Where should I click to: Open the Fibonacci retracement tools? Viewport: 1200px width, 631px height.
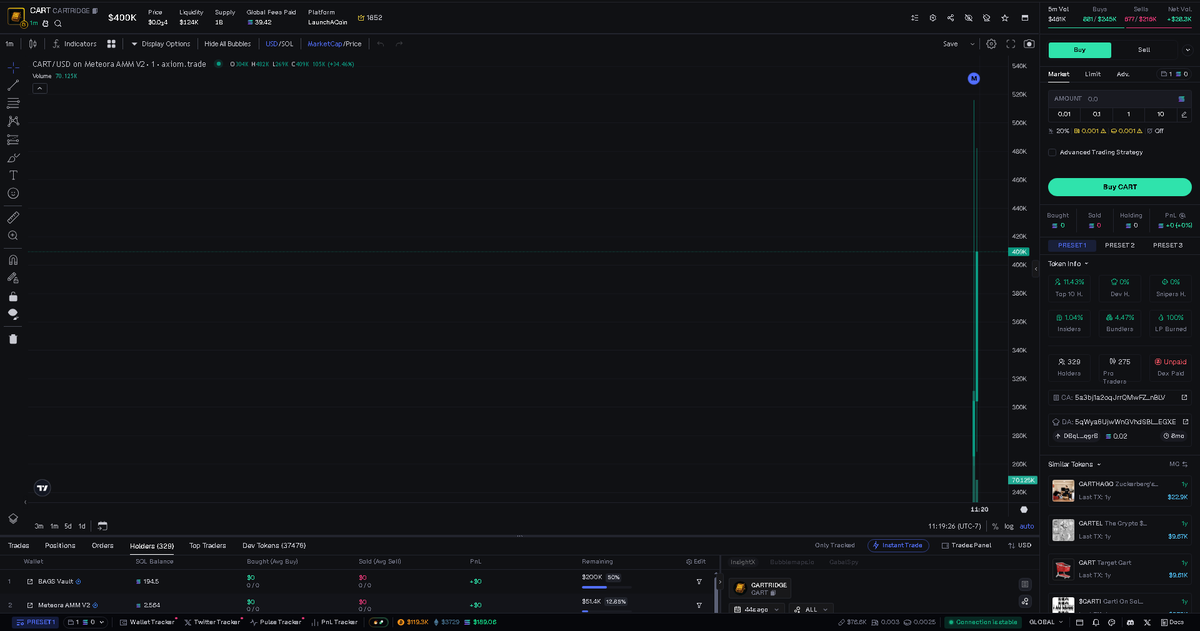[13, 103]
